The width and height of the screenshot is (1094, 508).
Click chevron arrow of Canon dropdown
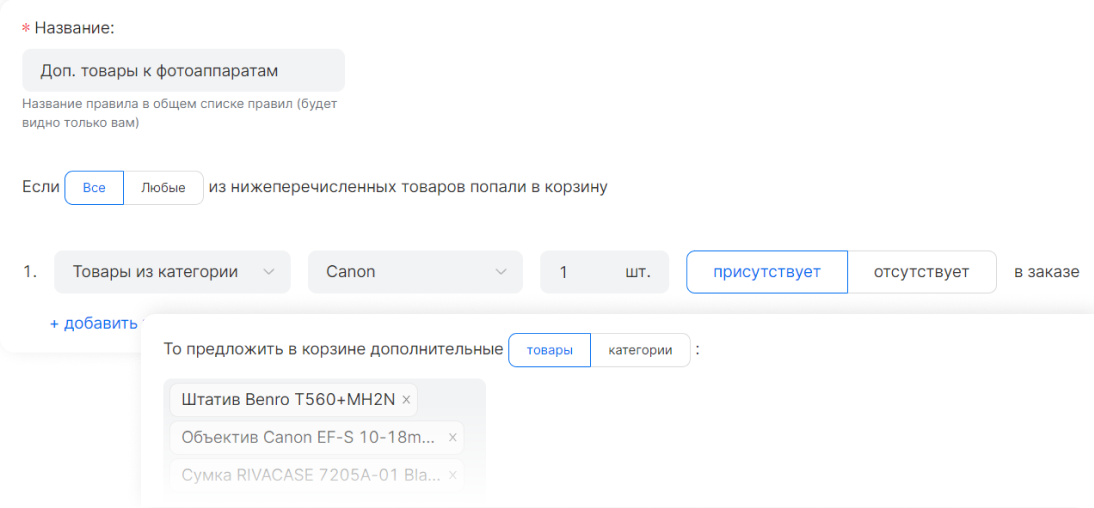point(501,272)
